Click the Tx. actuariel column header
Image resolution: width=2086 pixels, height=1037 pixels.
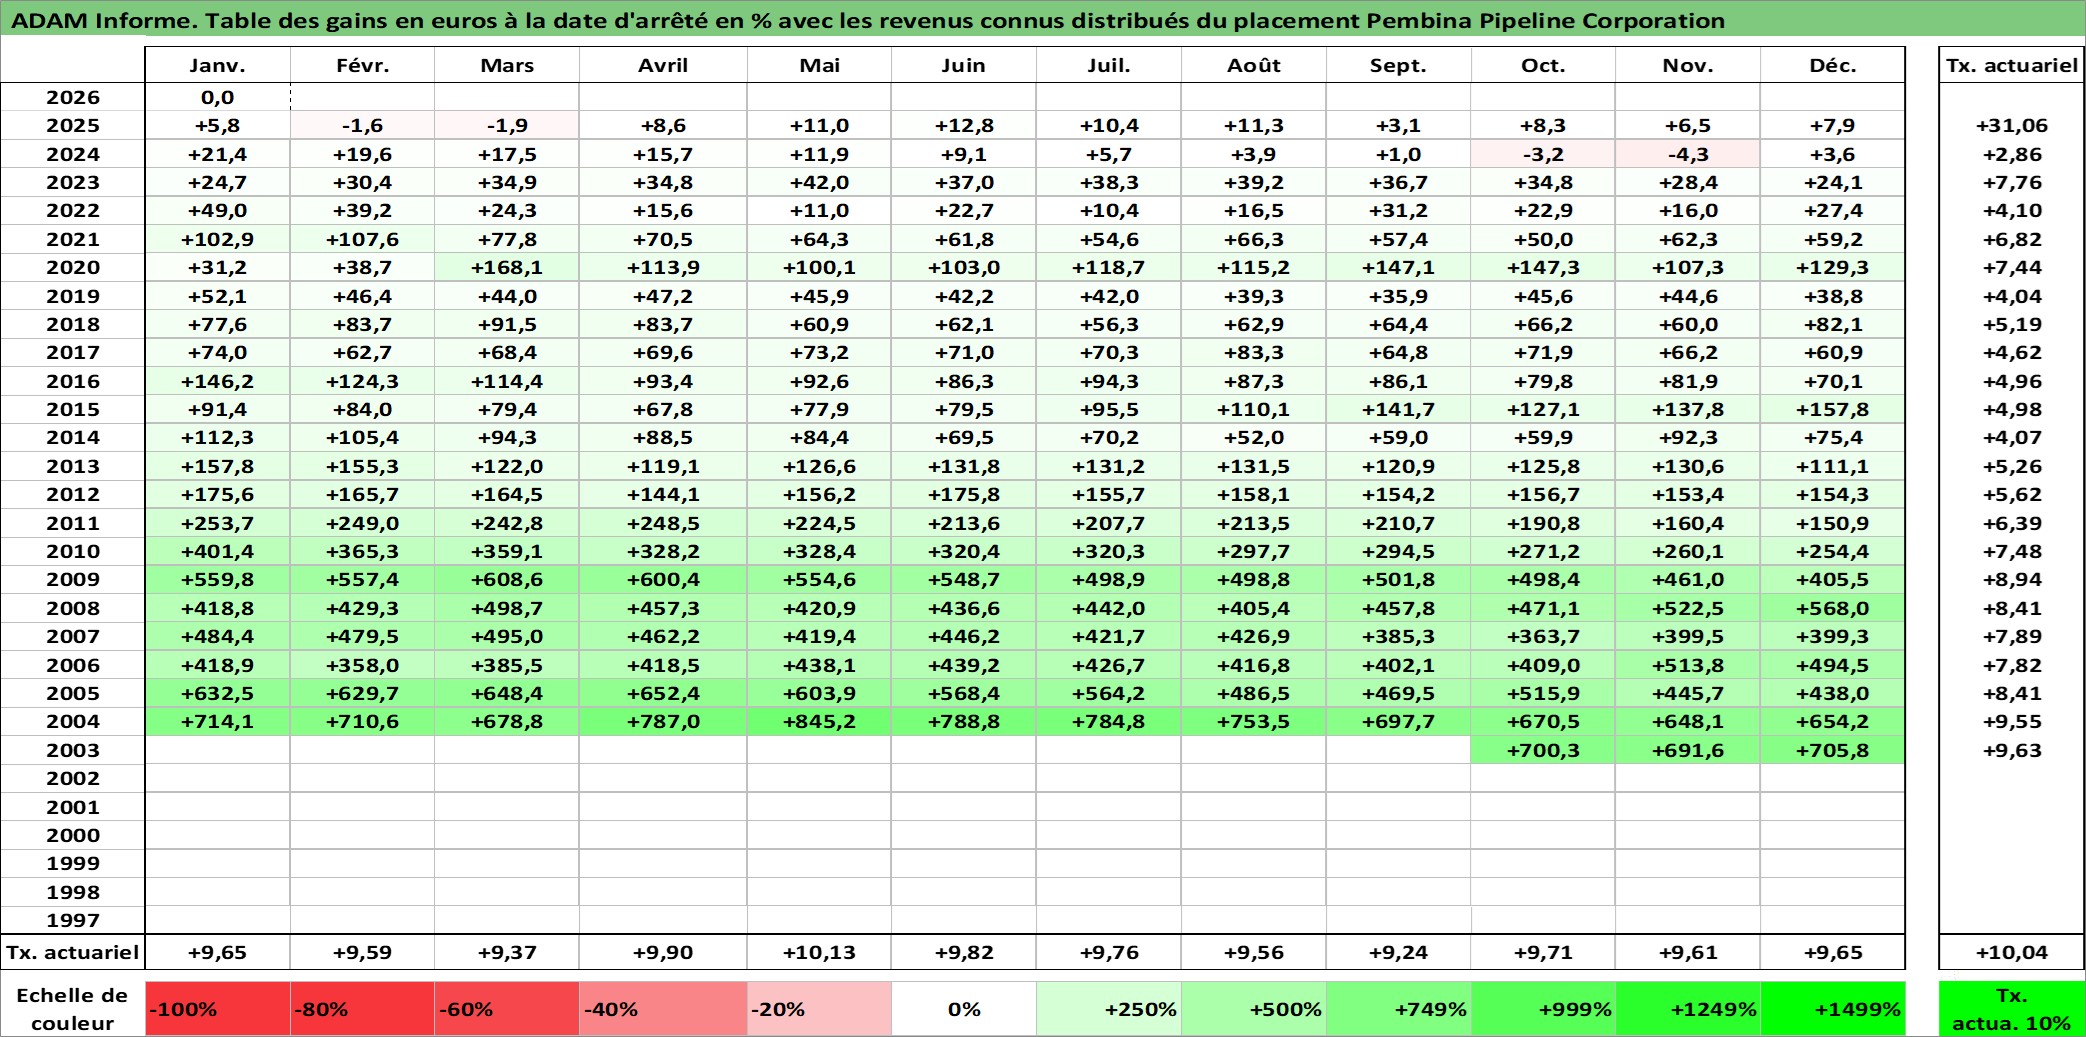(2011, 65)
